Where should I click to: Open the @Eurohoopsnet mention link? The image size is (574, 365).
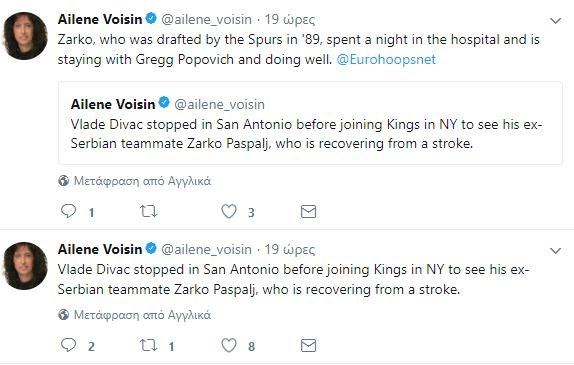click(386, 59)
